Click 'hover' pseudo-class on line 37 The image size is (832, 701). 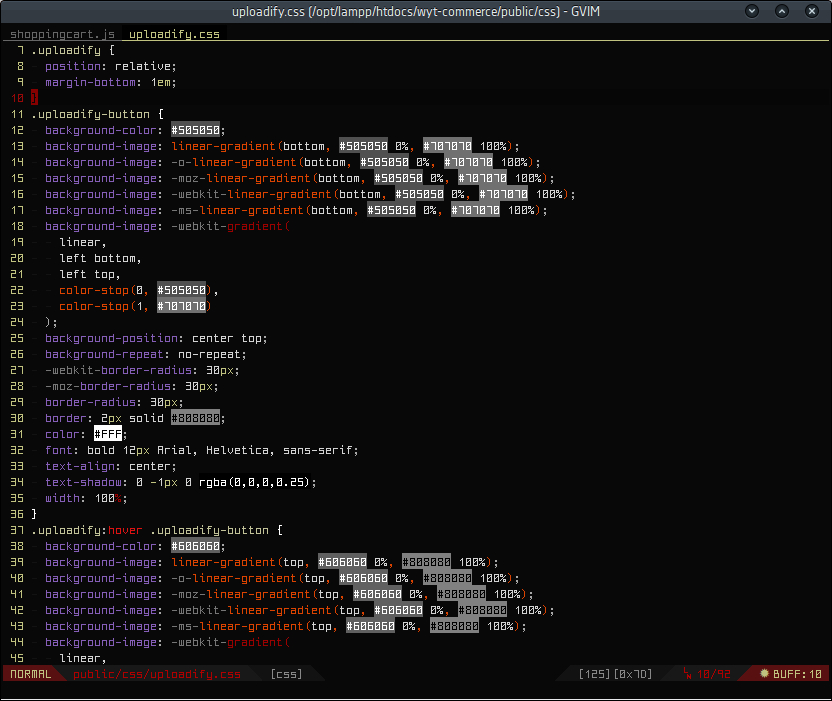125,530
